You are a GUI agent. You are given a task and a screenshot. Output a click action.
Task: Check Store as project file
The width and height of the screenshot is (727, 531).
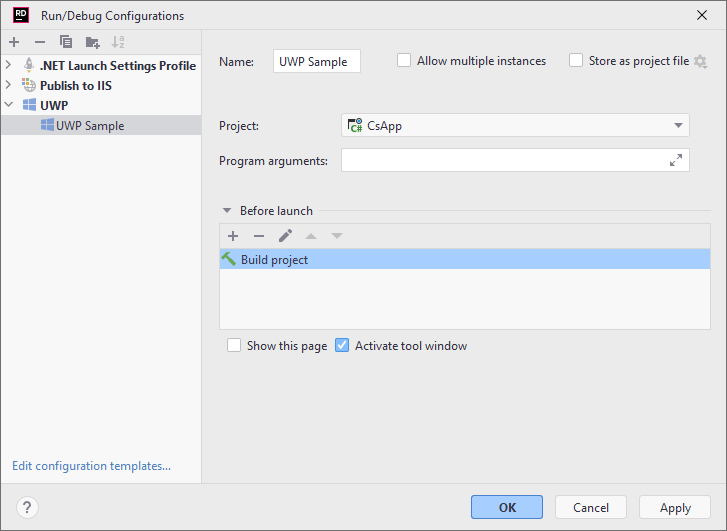coord(576,61)
